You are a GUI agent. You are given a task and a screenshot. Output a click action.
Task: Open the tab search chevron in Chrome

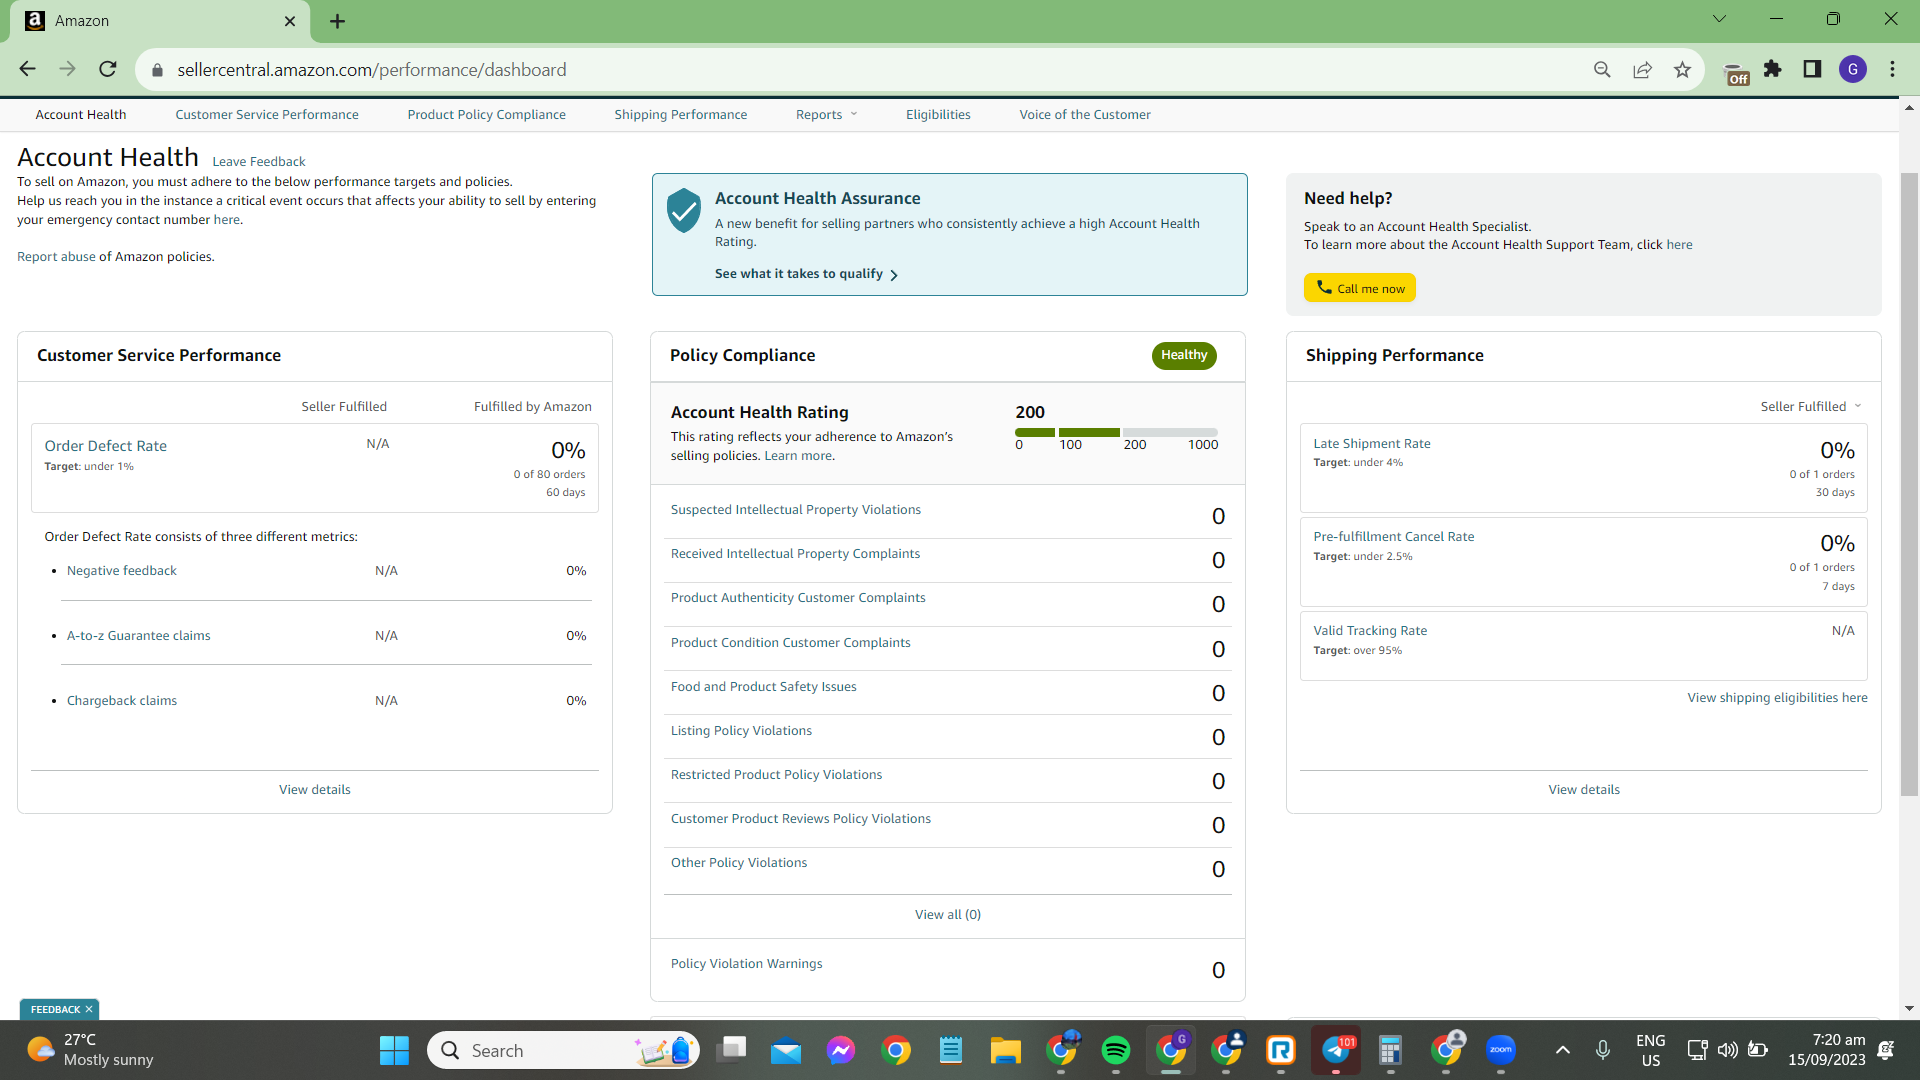point(1720,19)
